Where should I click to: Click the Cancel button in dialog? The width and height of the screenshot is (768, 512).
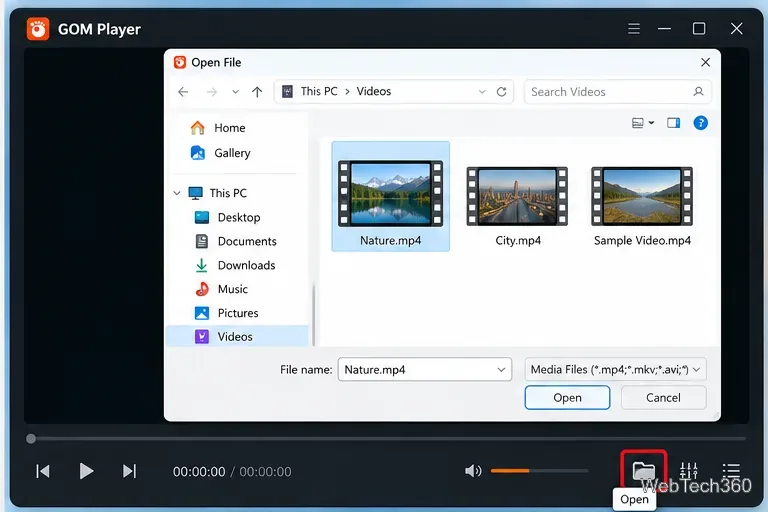click(663, 397)
